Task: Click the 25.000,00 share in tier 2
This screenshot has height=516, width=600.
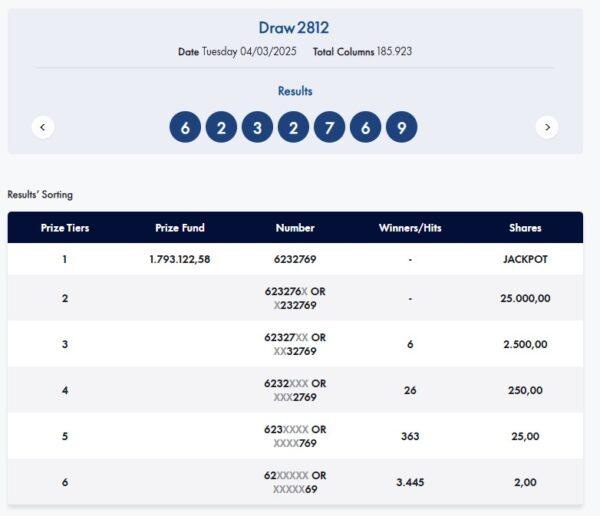Action: (x=525, y=298)
